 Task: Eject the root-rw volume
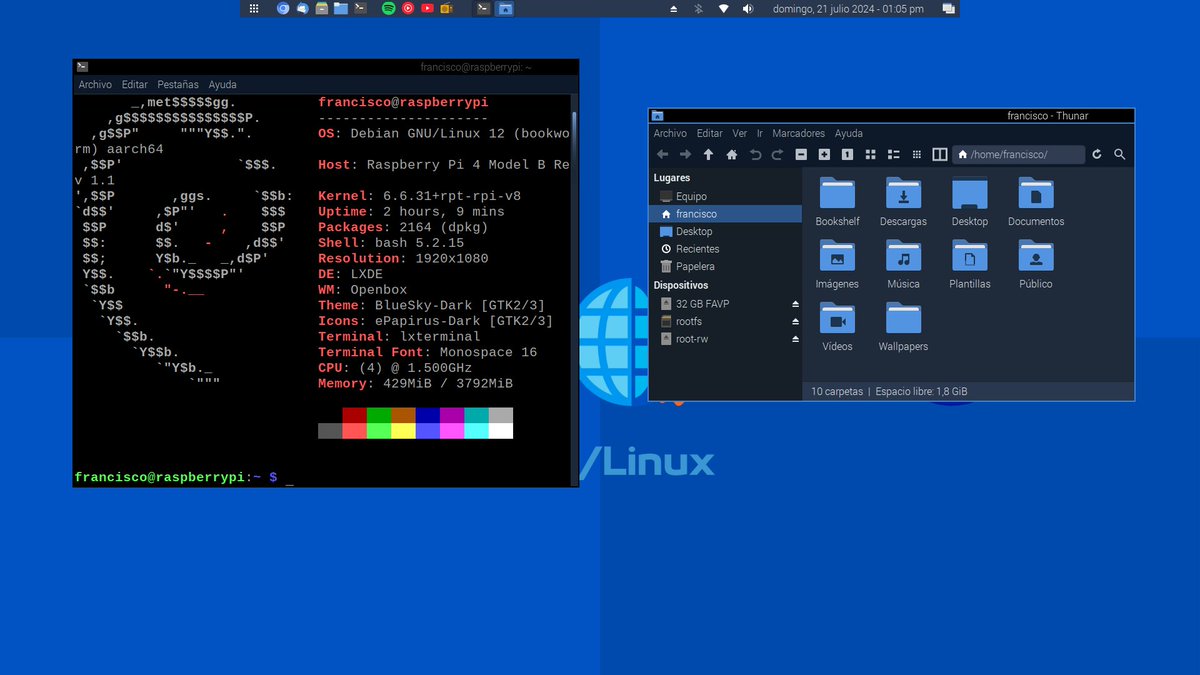(x=796, y=339)
